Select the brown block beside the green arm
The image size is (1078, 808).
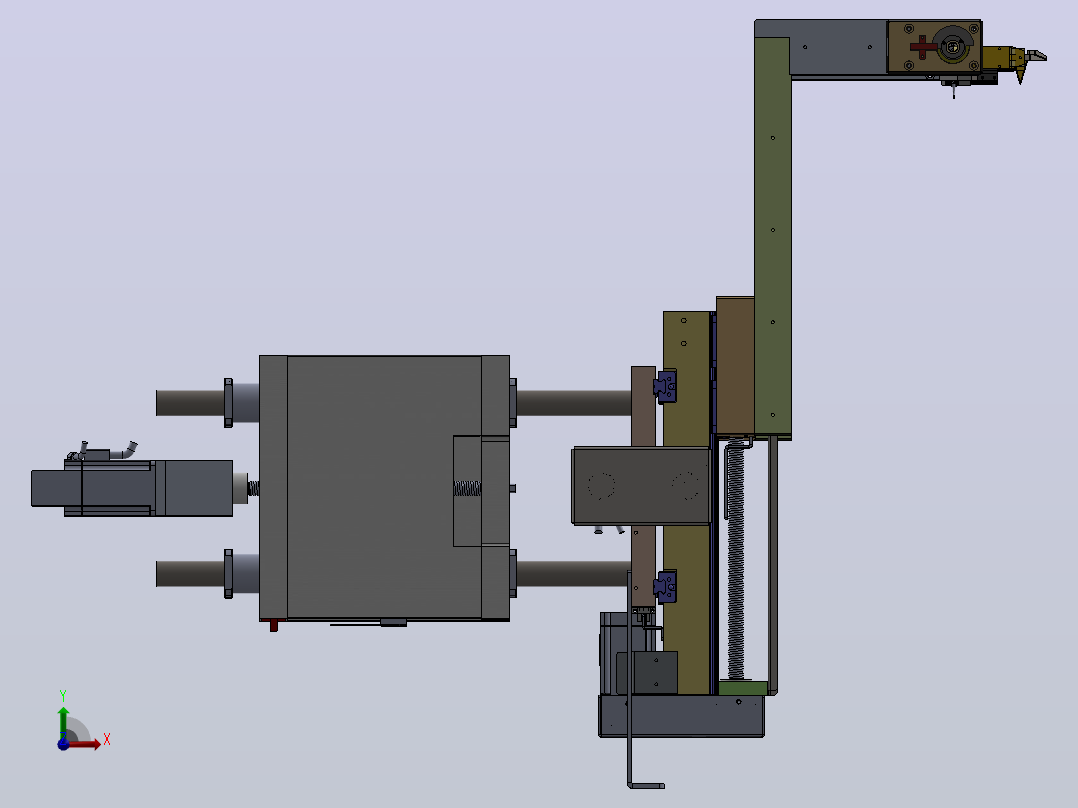(x=735, y=366)
